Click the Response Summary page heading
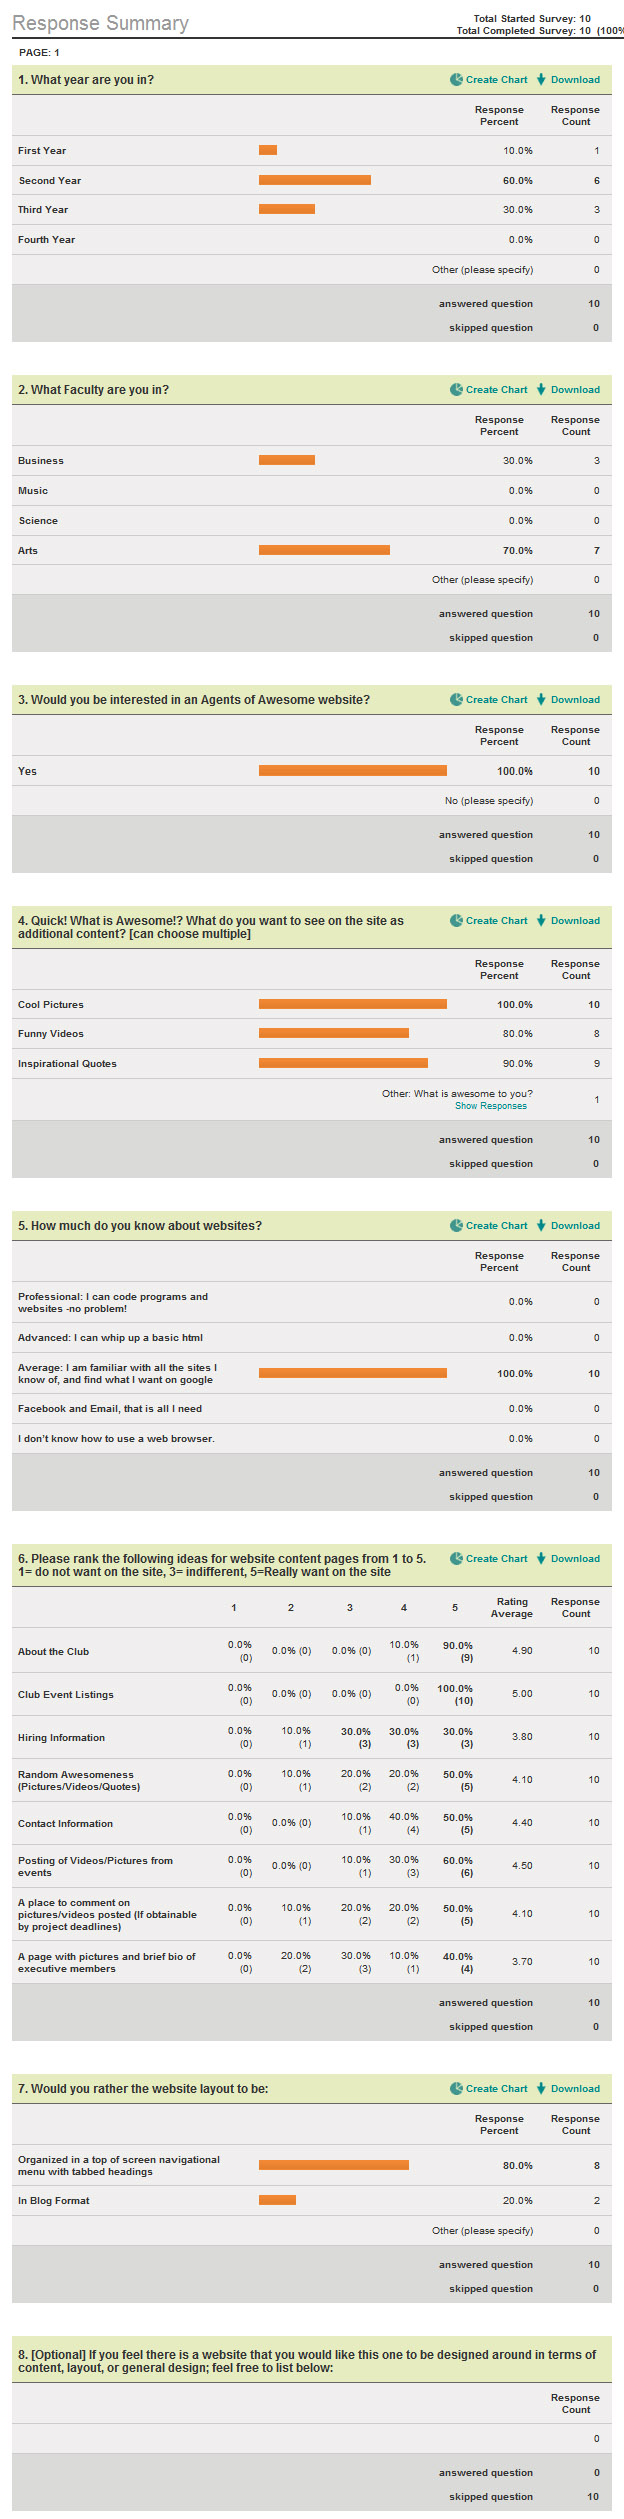The image size is (624, 2519). [100, 23]
